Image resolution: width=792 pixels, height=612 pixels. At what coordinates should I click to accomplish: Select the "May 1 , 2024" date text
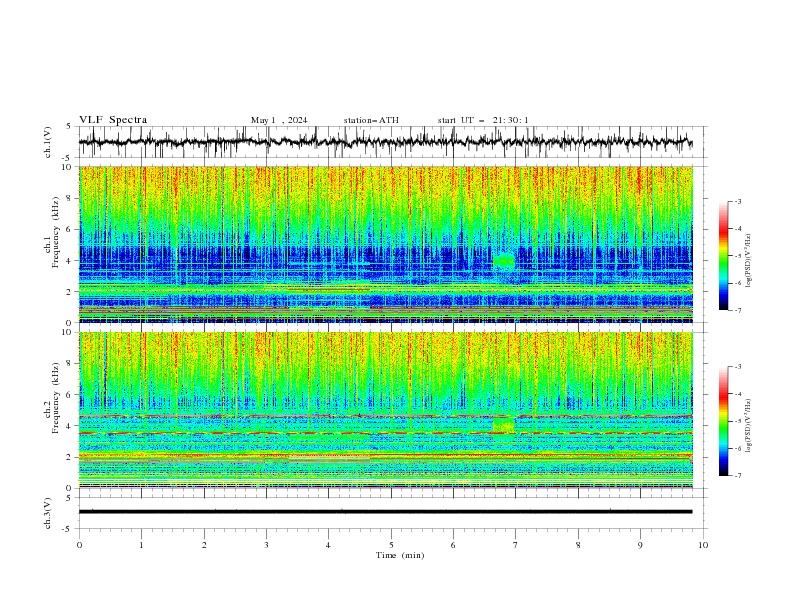pyautogui.click(x=279, y=120)
